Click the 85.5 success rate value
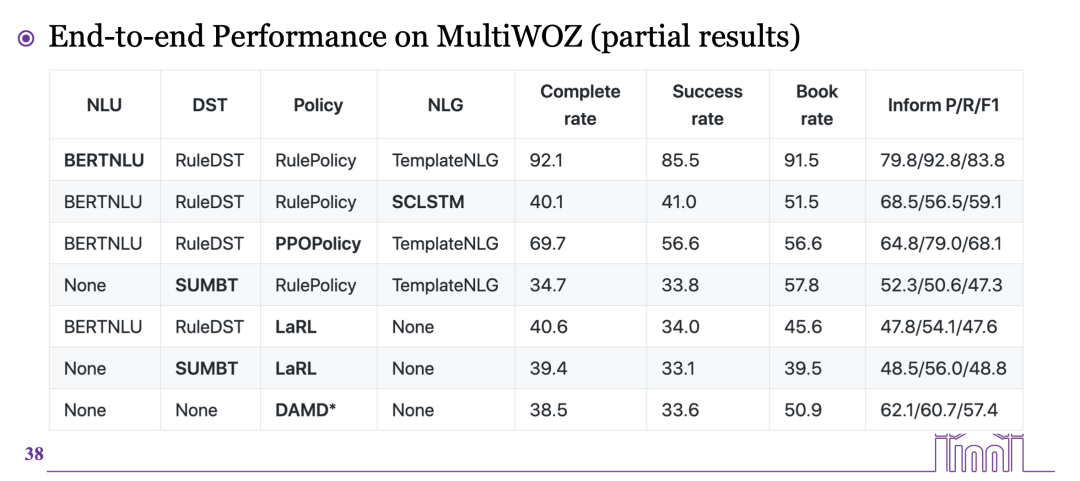The height and width of the screenshot is (481, 1080). pos(679,160)
